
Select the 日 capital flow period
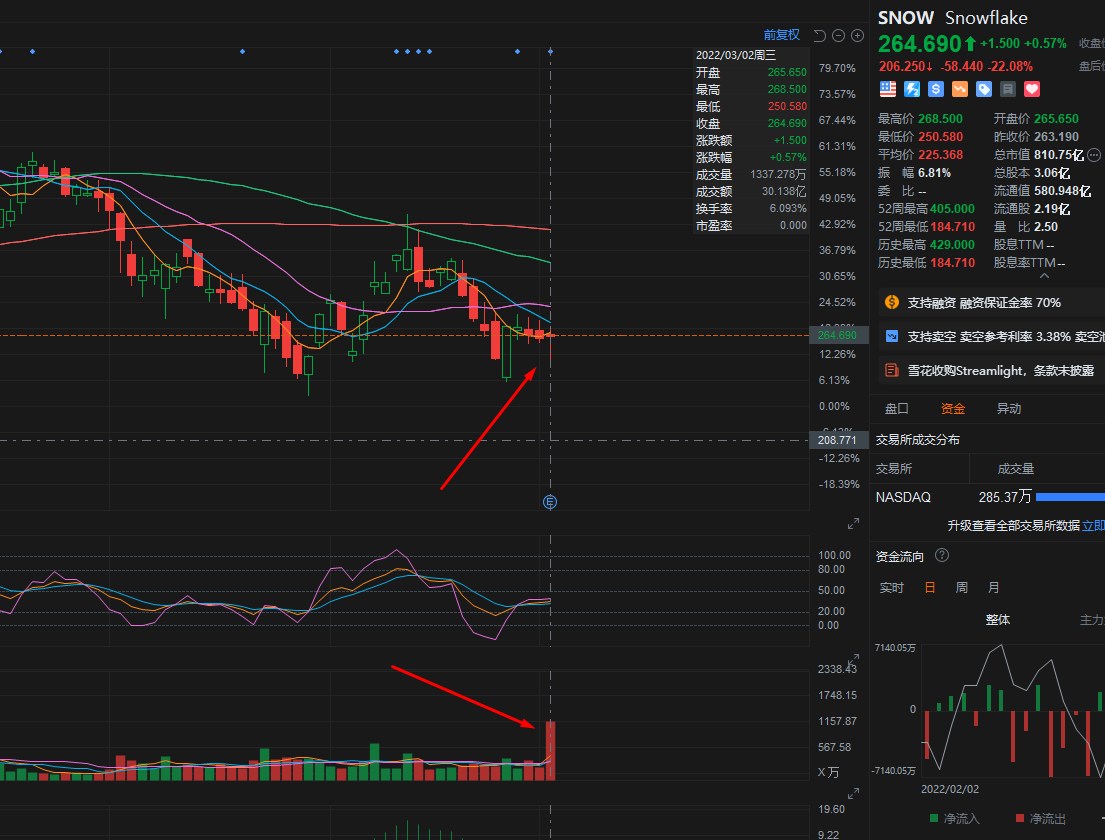[x=930, y=588]
